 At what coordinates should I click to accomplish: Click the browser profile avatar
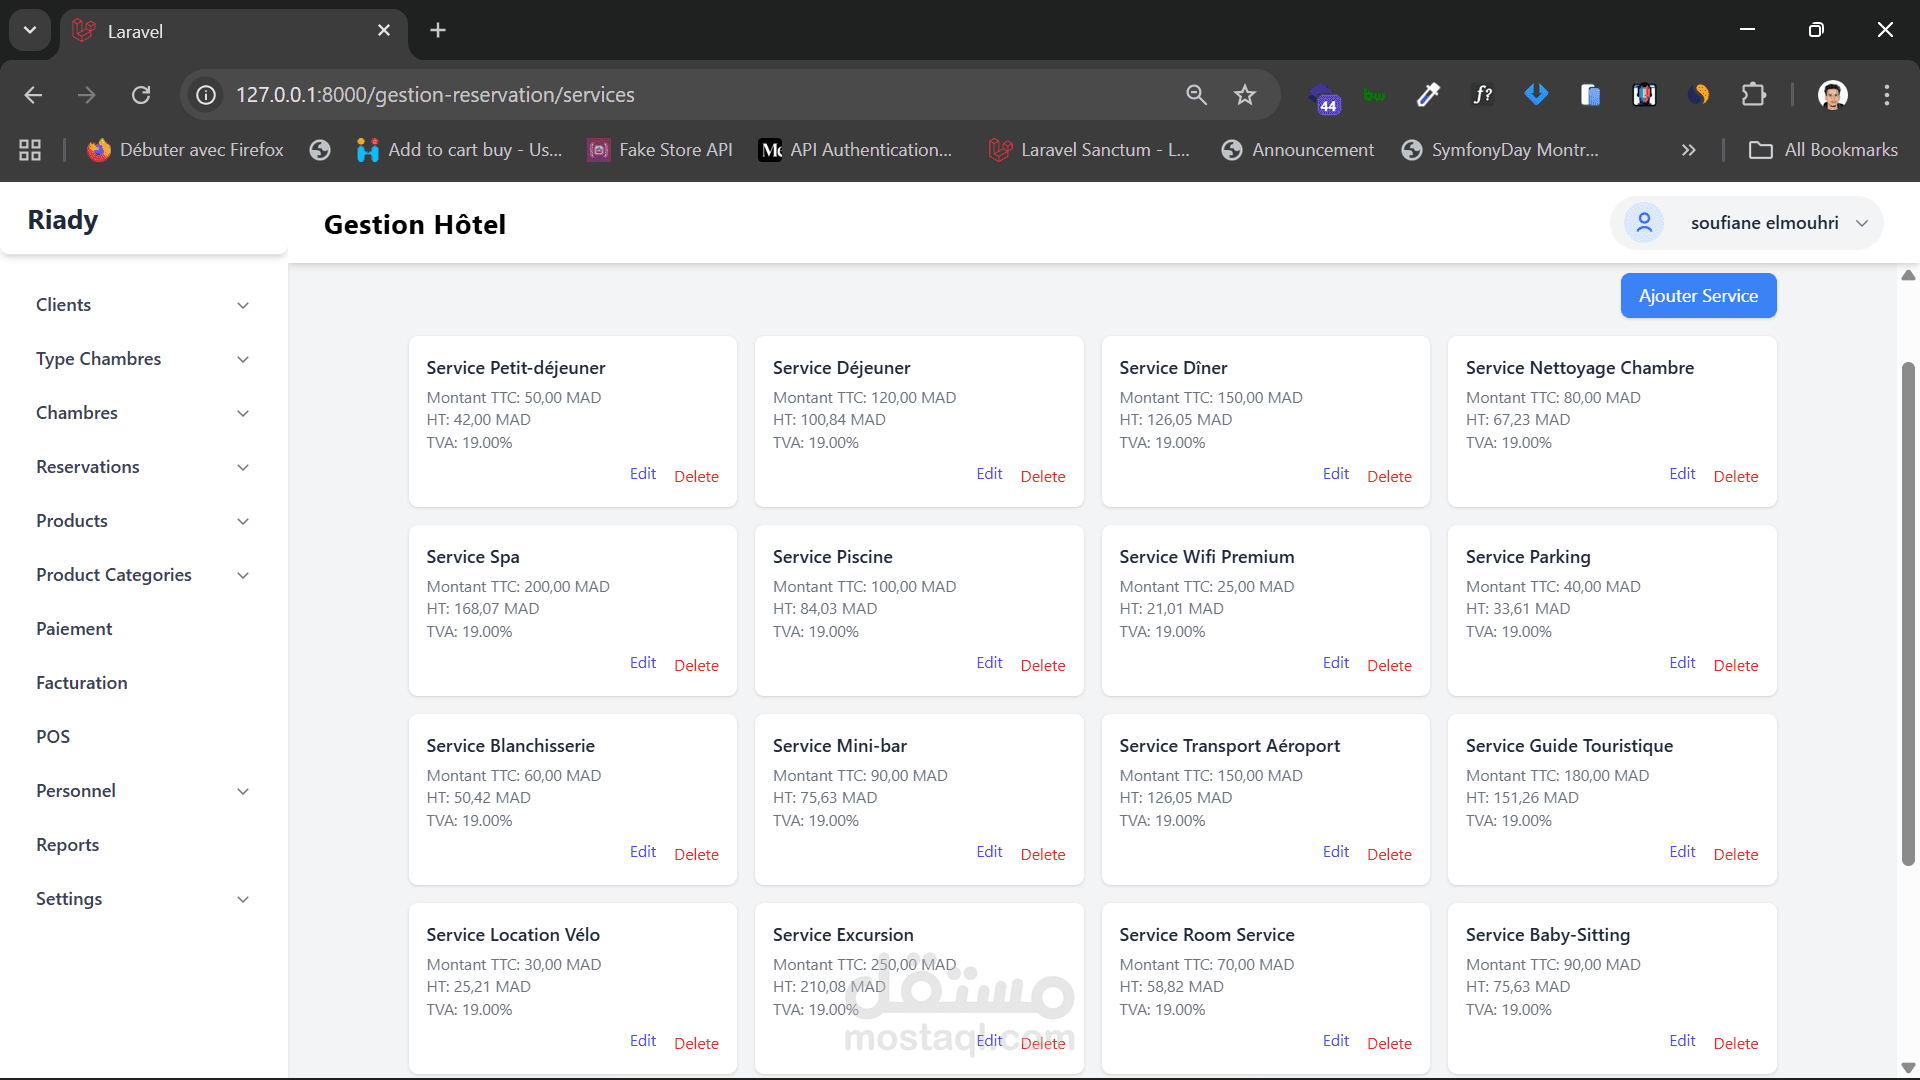point(1832,95)
